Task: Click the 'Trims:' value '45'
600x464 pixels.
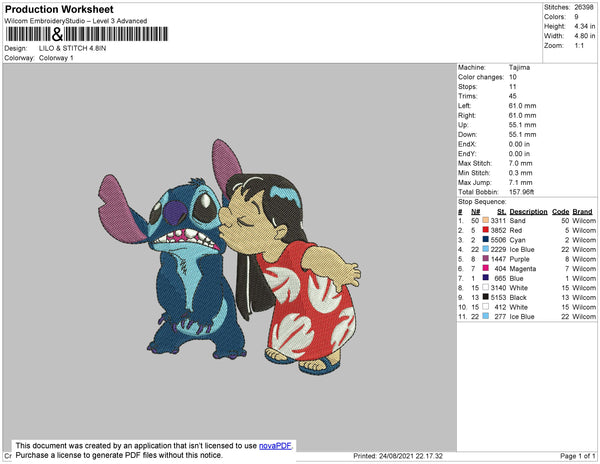Action: pos(512,96)
